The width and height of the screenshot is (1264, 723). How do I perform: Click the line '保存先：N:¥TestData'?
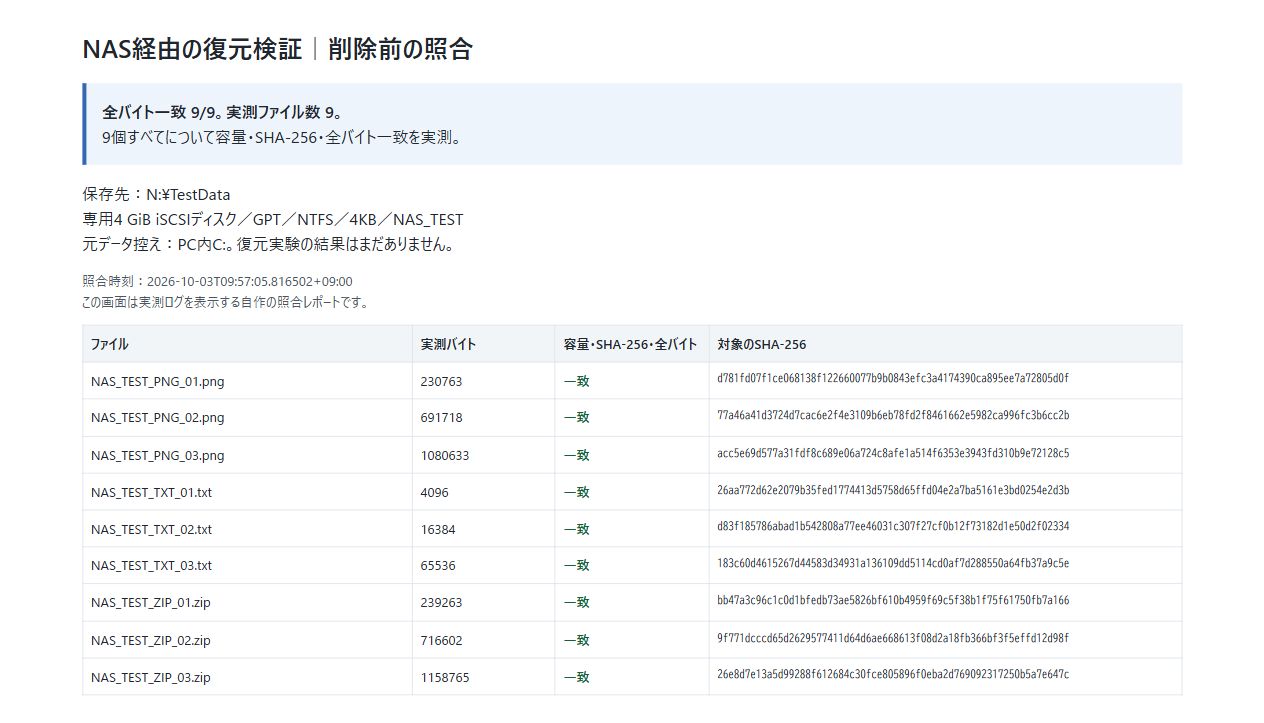pos(156,195)
